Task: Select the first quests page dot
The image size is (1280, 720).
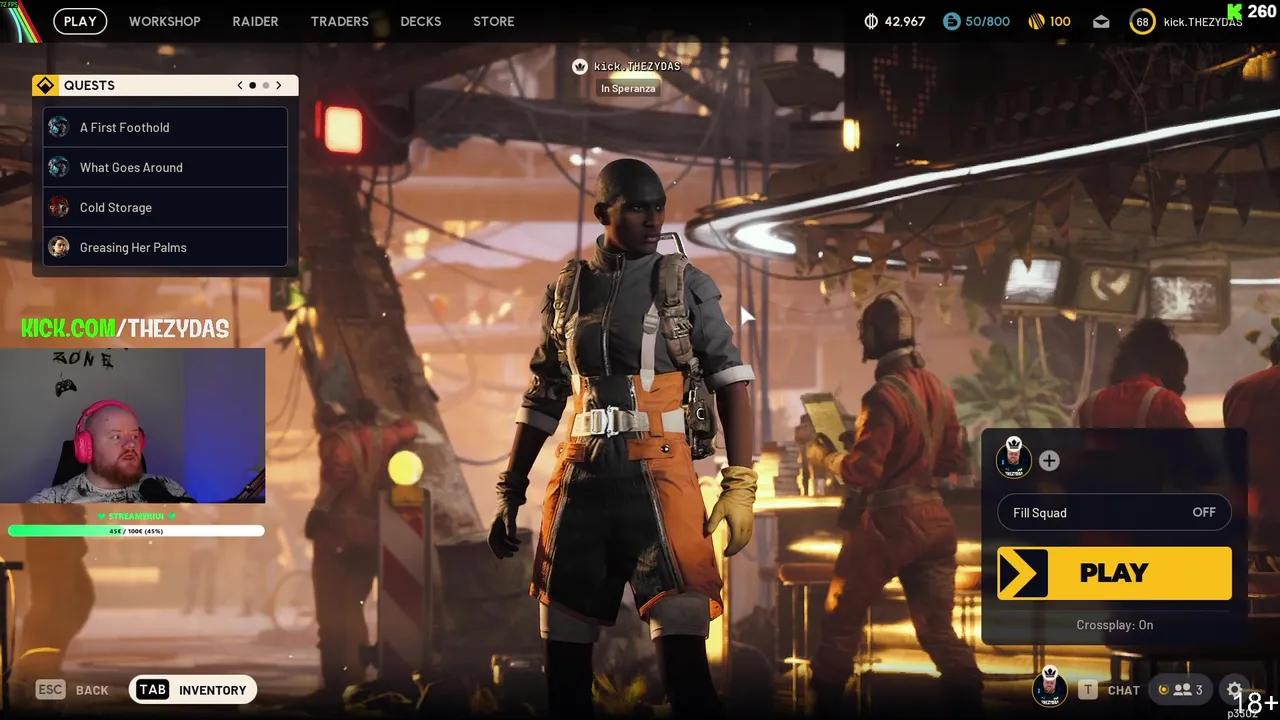Action: [x=253, y=85]
